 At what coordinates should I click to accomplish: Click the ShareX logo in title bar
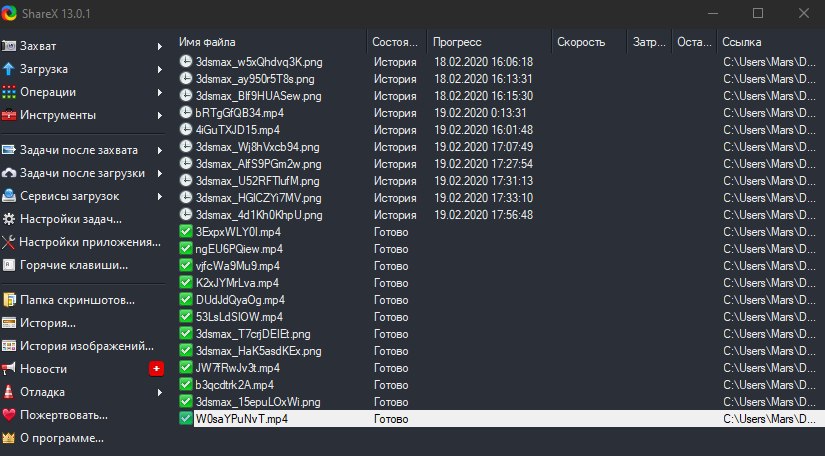tap(9, 13)
